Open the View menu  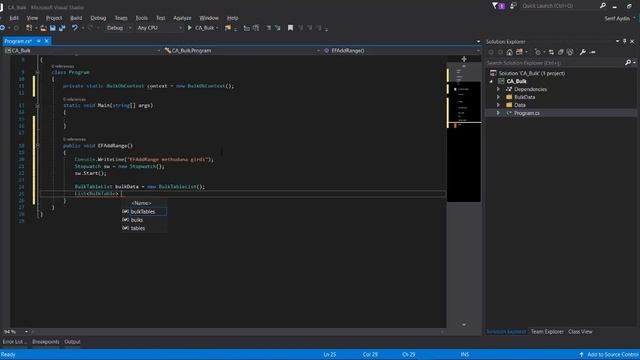[32, 18]
